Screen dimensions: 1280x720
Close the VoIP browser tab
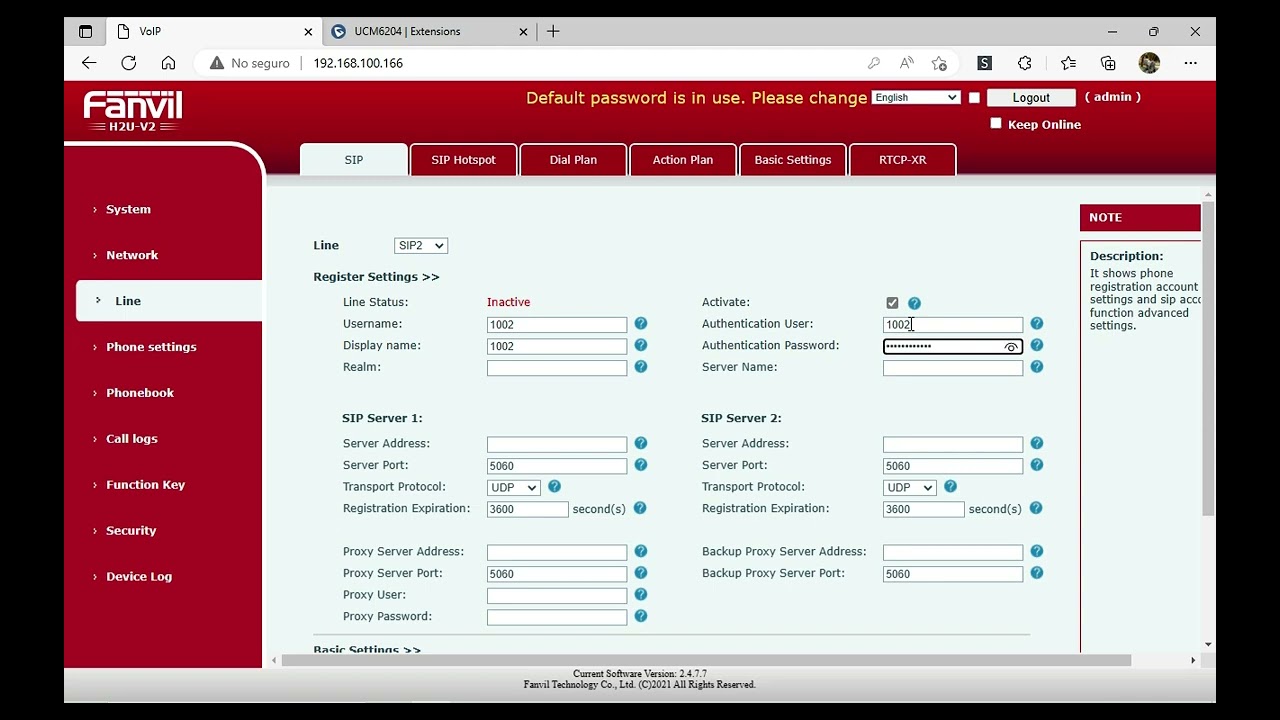(308, 31)
